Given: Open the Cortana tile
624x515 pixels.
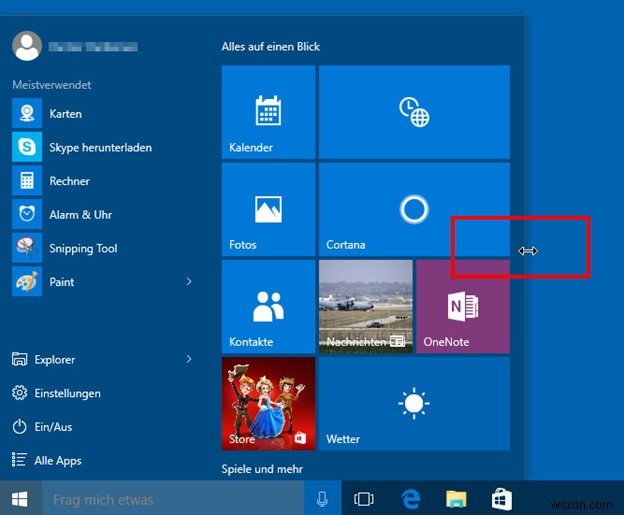Looking at the screenshot, I should [414, 209].
